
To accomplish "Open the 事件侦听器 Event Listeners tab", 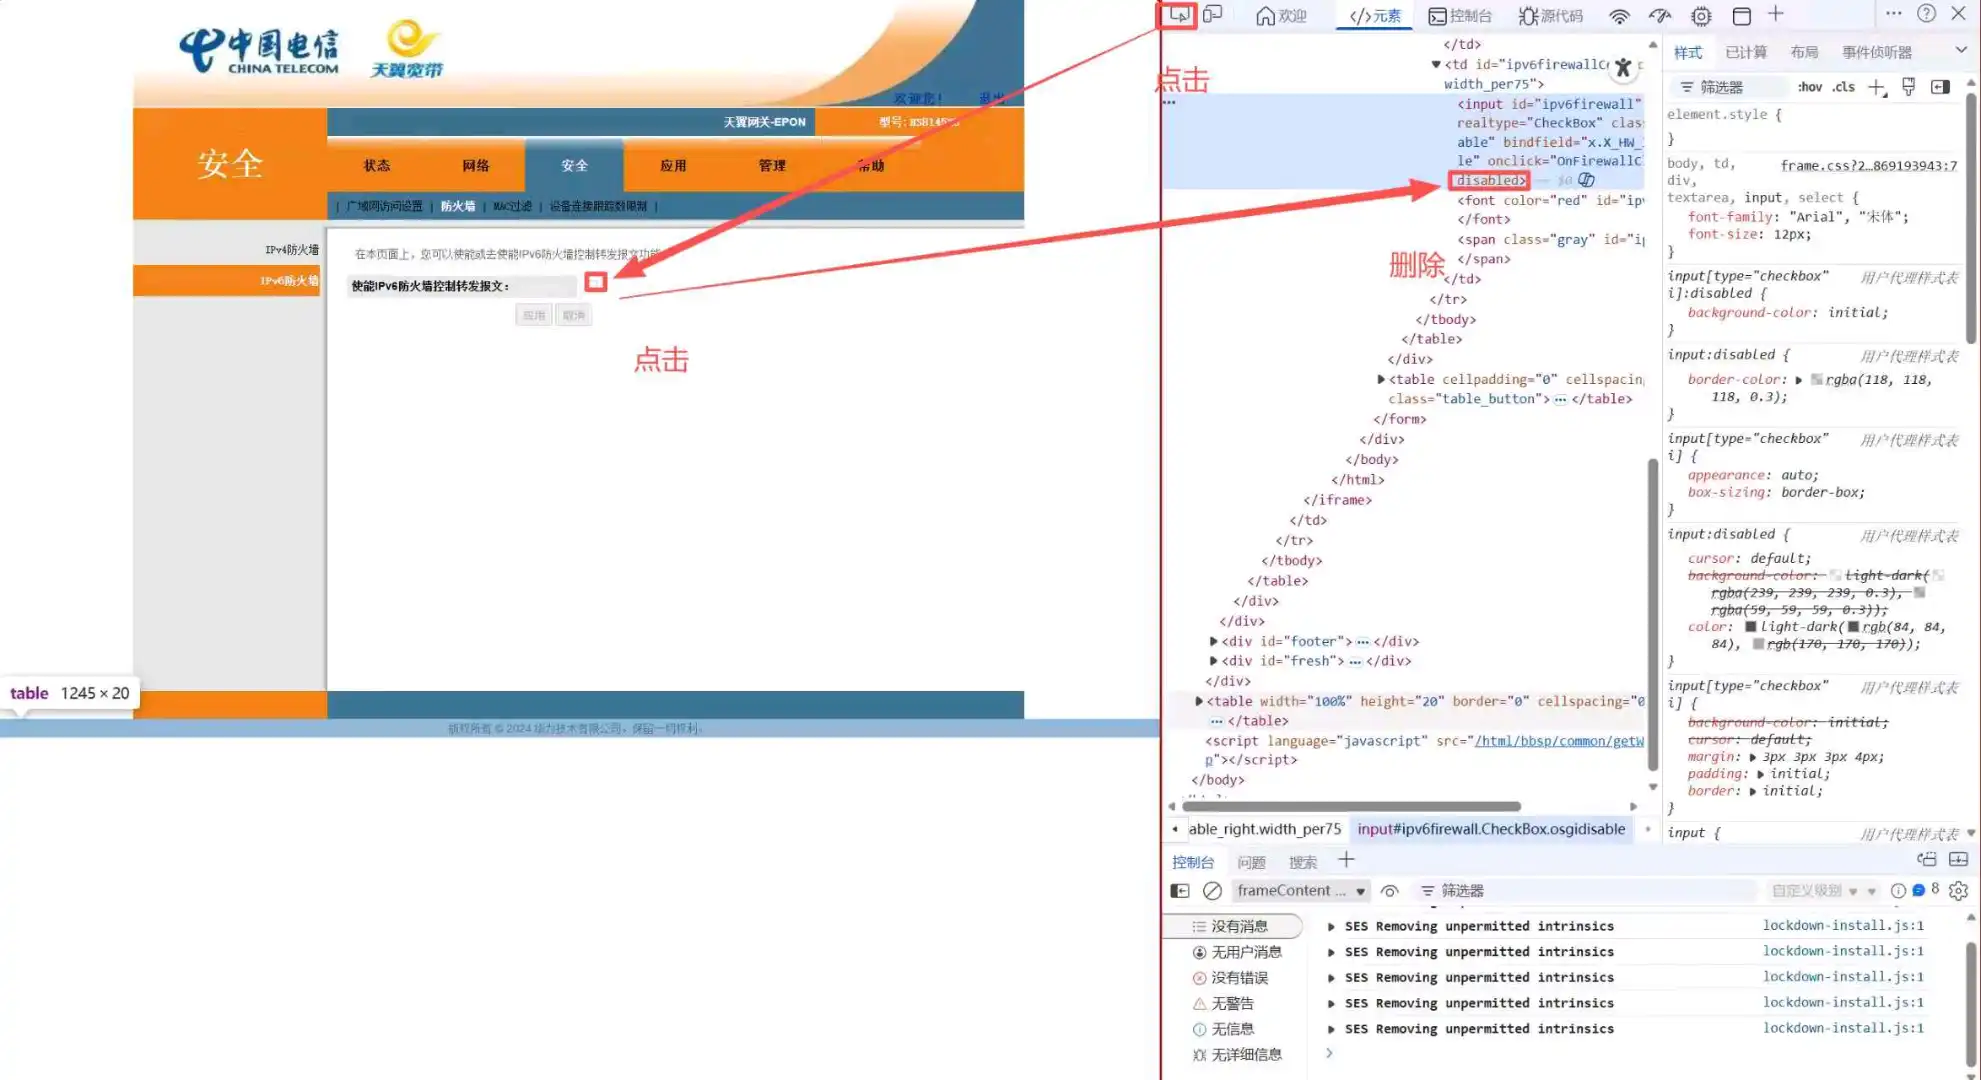I will [1876, 52].
